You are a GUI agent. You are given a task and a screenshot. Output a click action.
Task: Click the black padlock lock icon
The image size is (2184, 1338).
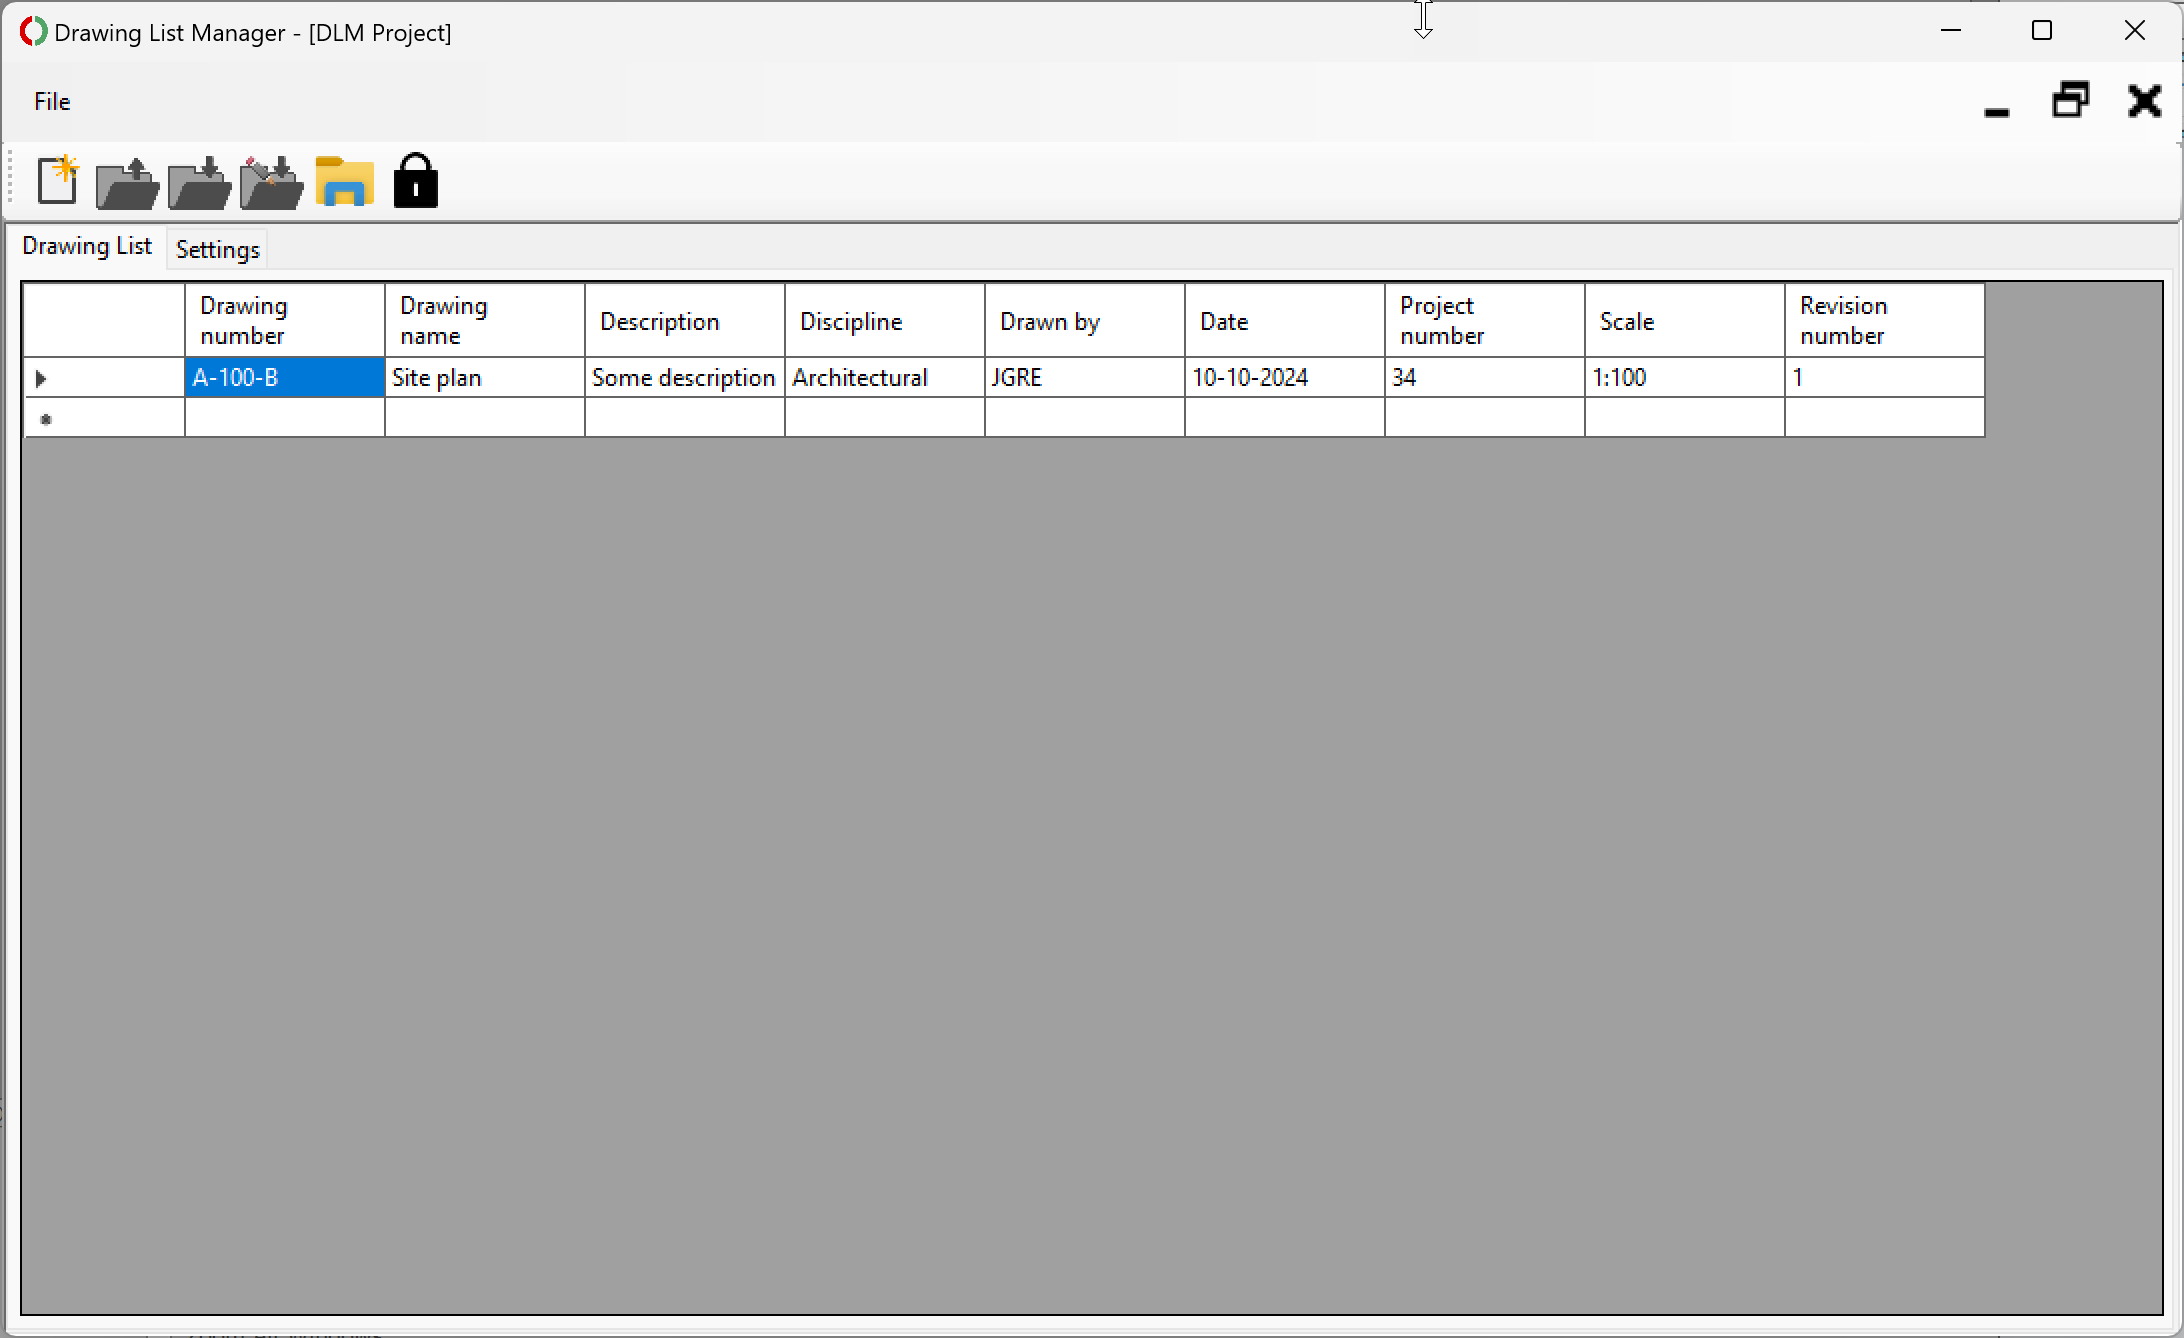click(x=416, y=181)
